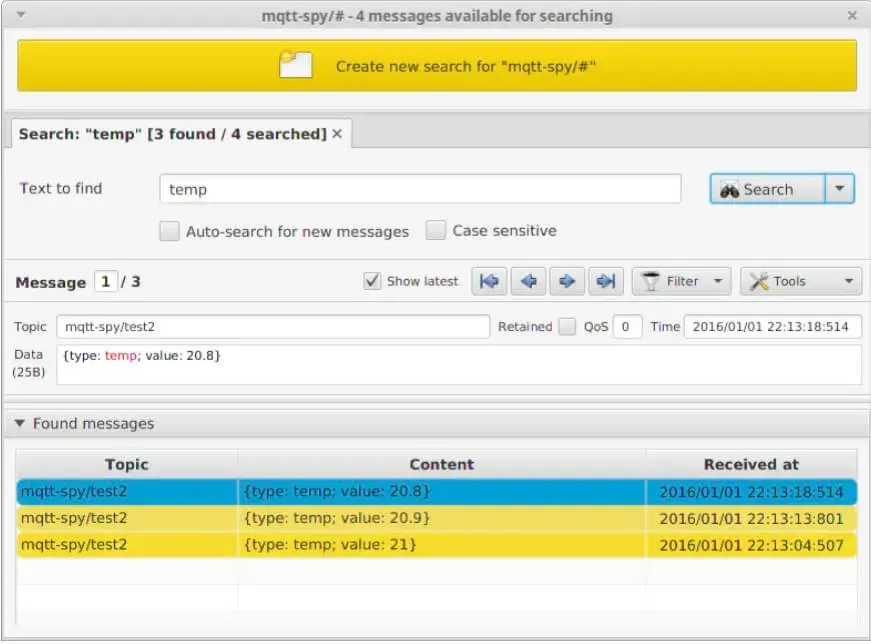Click the binoculars Search button

click(768, 189)
